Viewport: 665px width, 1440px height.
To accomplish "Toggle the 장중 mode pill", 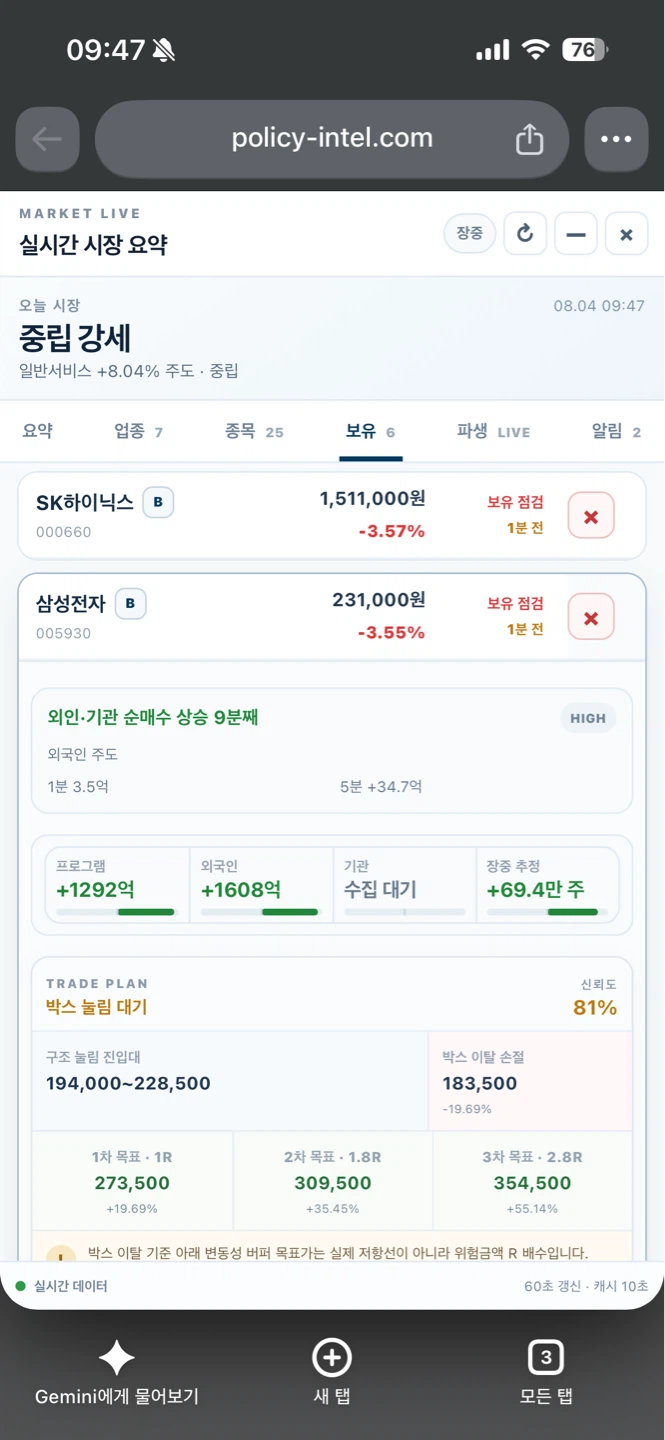I will point(469,234).
